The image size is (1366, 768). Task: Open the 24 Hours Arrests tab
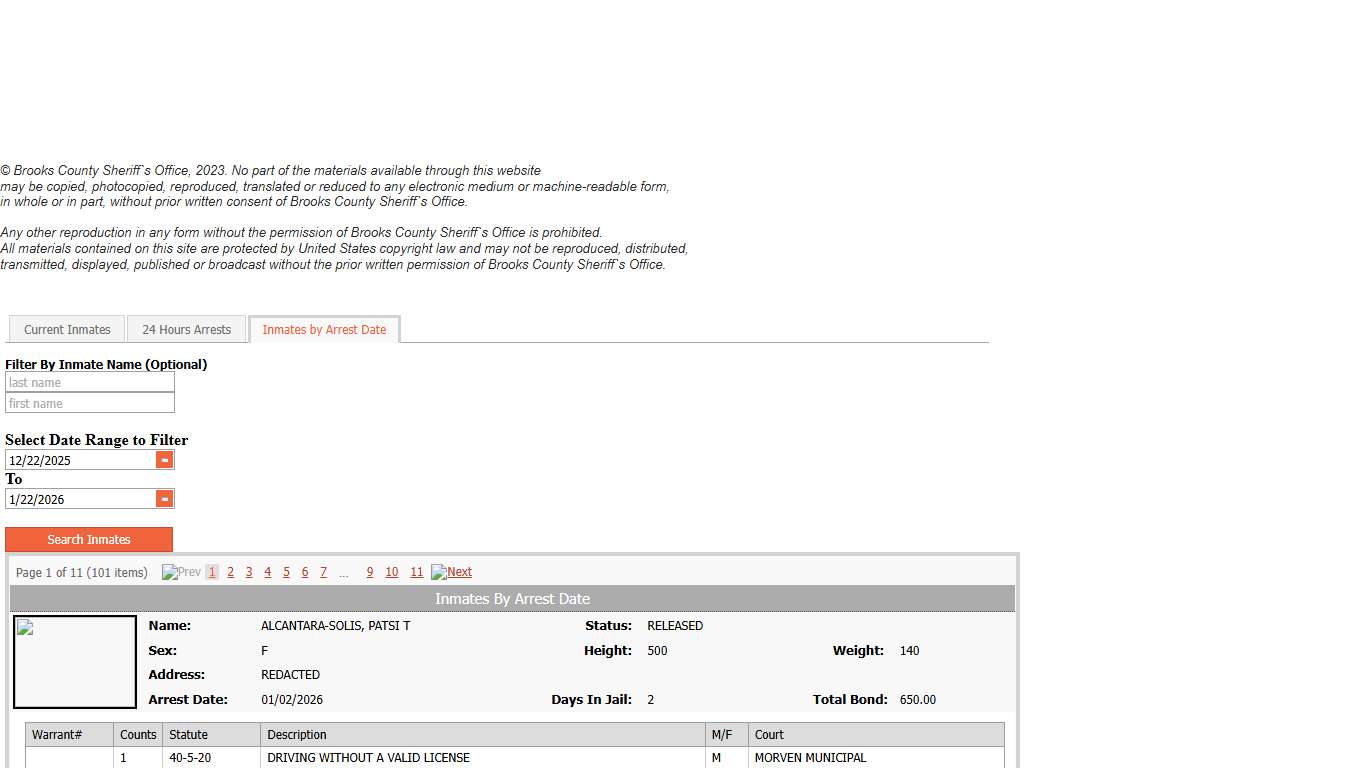186,330
